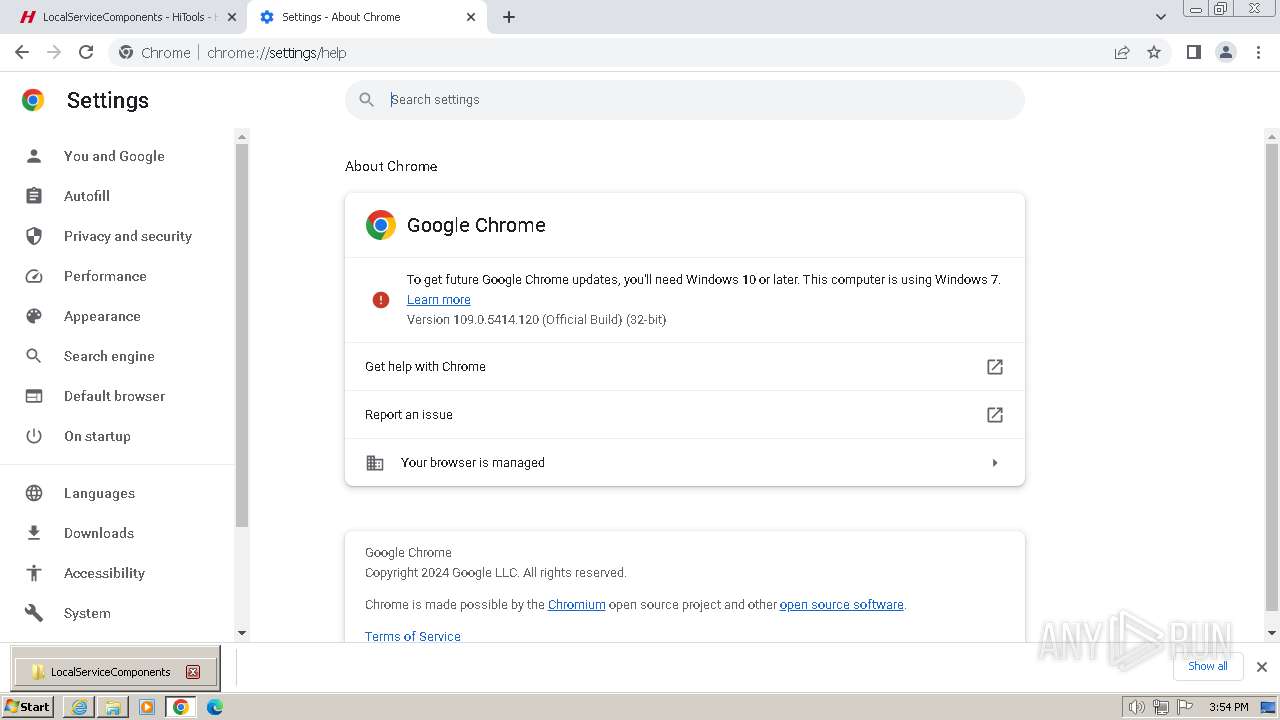Open the Action Center flag icon

click(x=1184, y=707)
